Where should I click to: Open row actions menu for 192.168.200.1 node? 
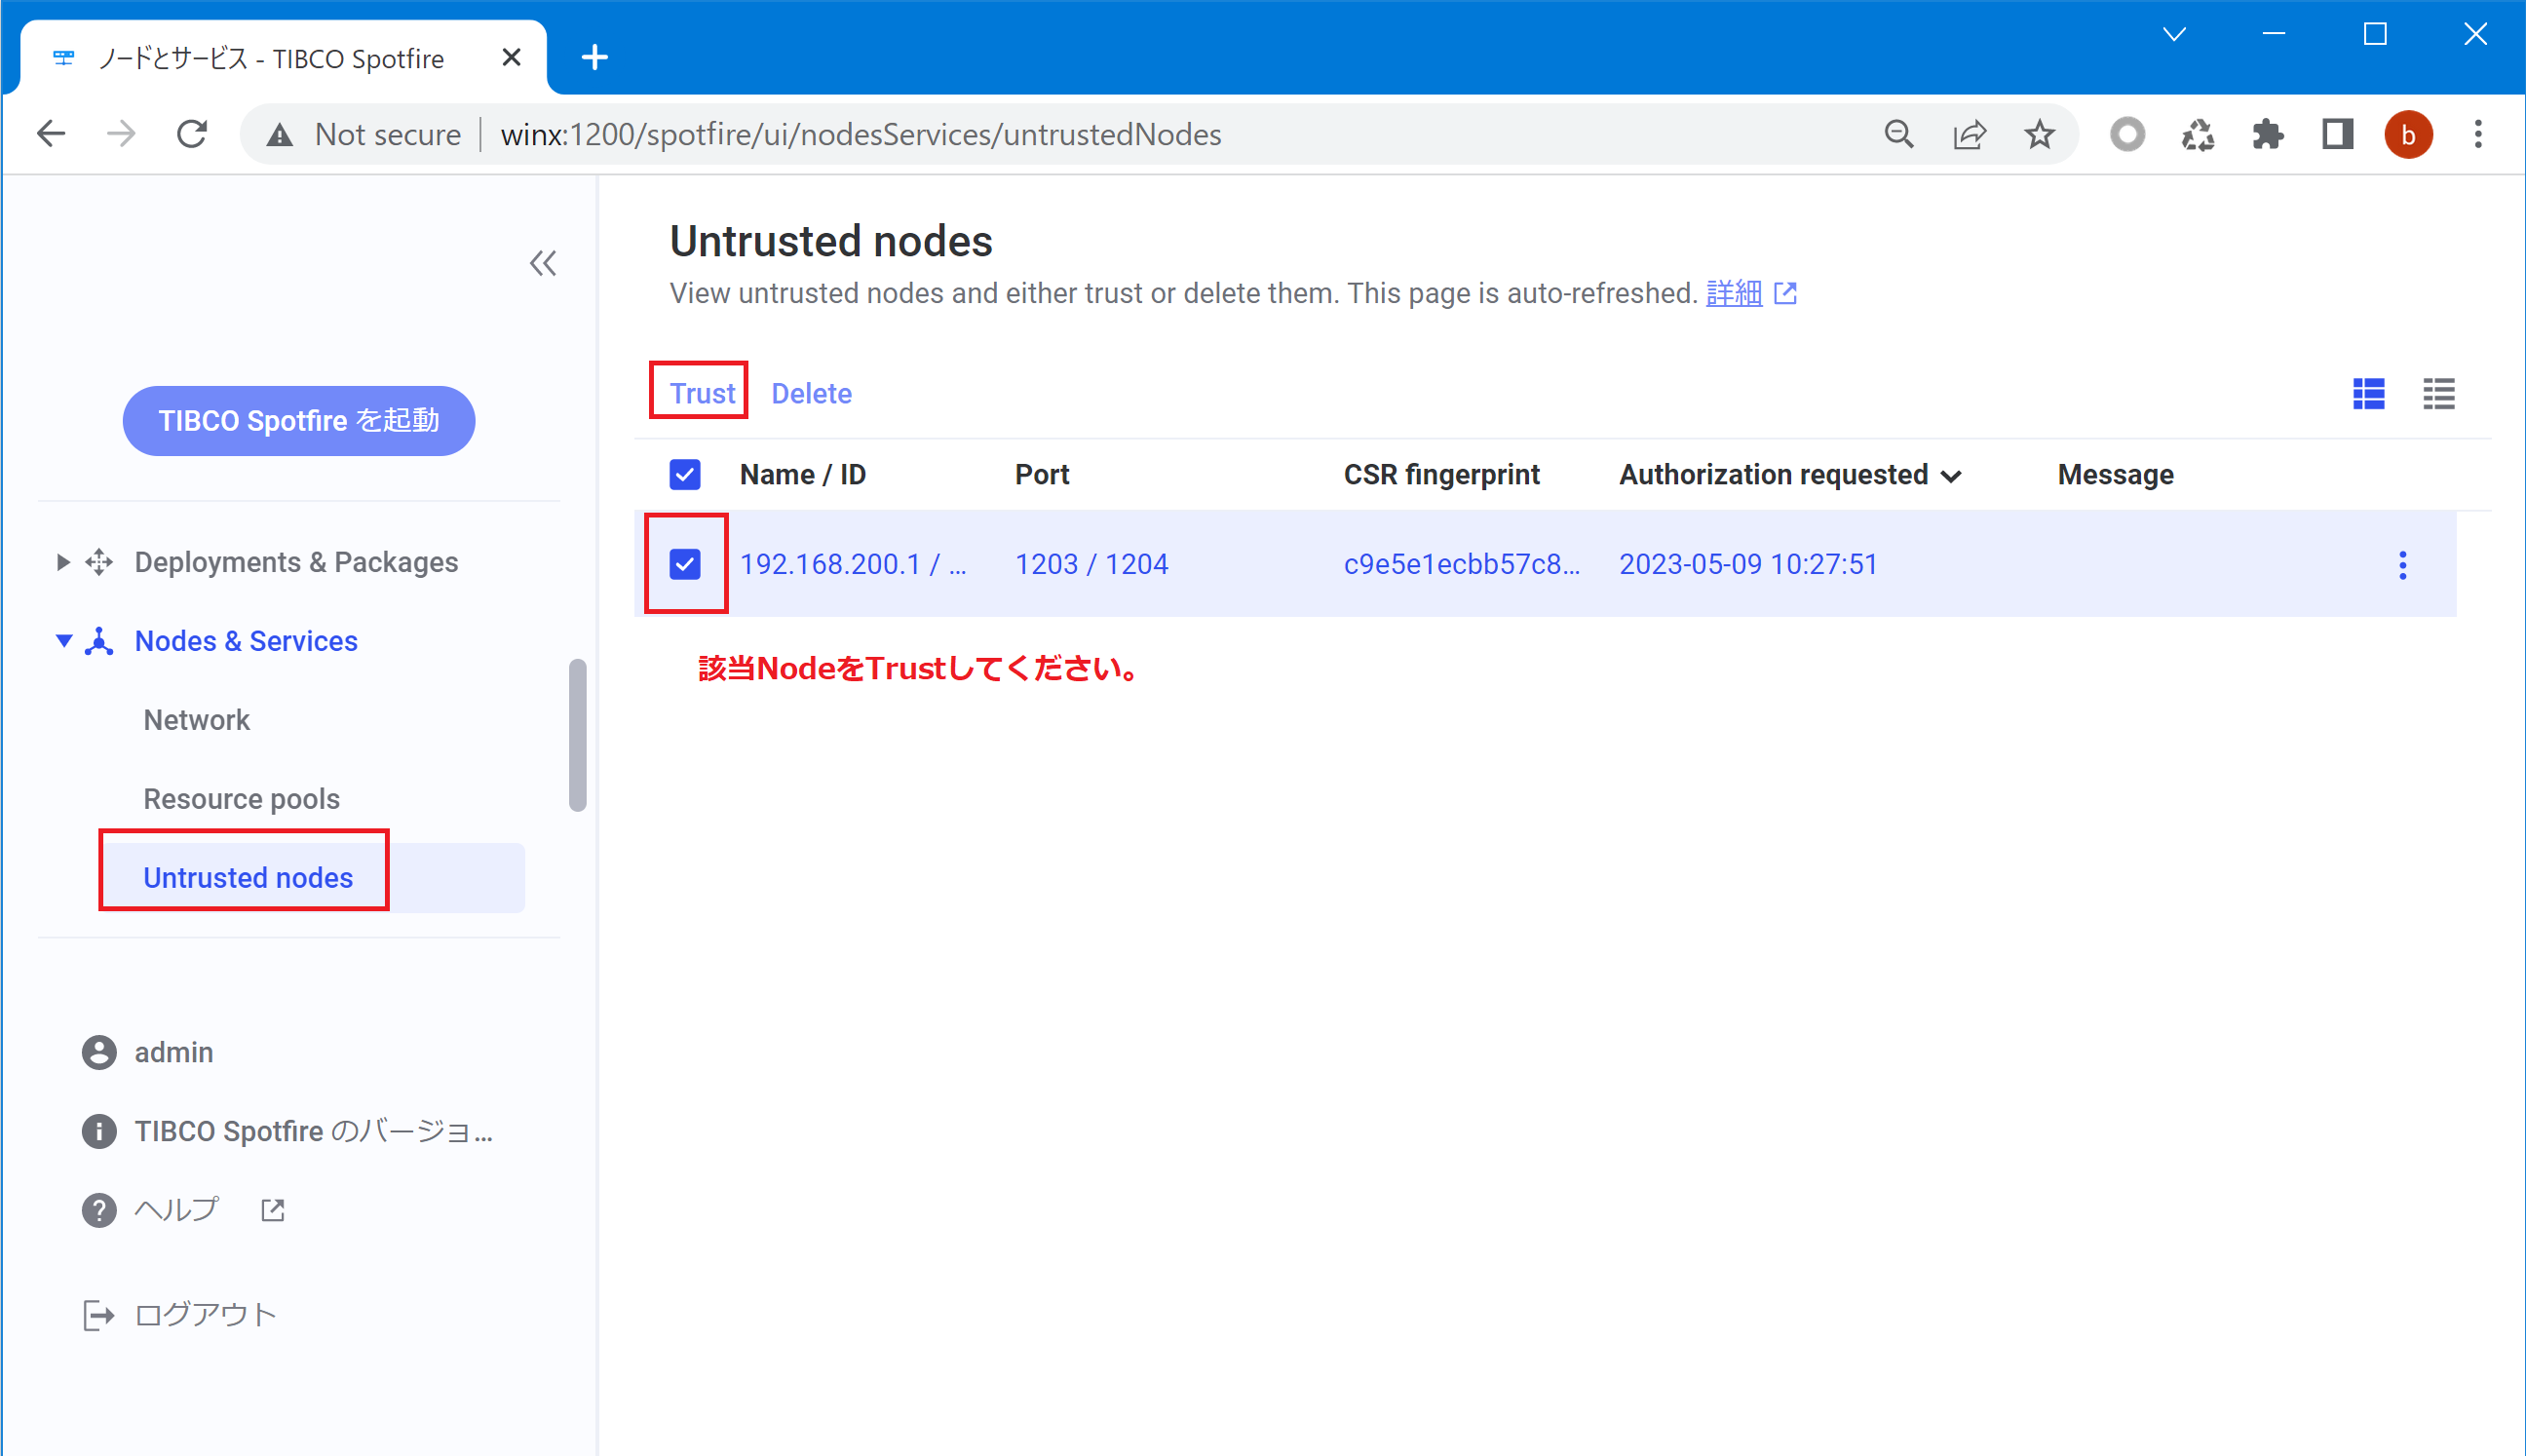(2403, 565)
